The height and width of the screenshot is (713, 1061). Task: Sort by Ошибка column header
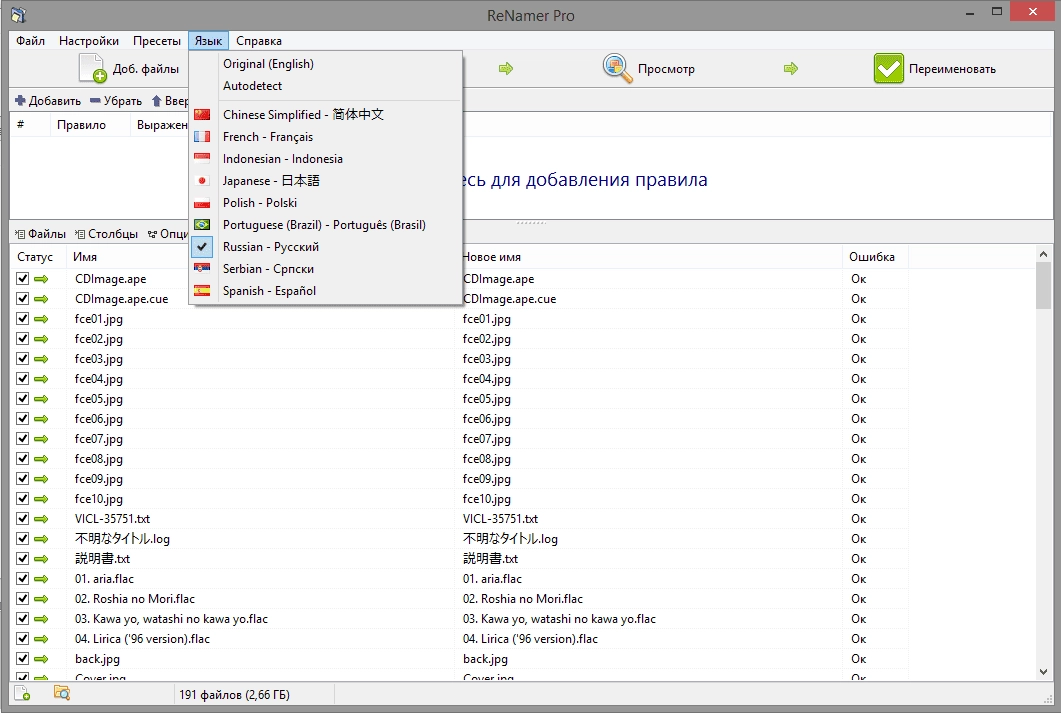pyautogui.click(x=875, y=257)
